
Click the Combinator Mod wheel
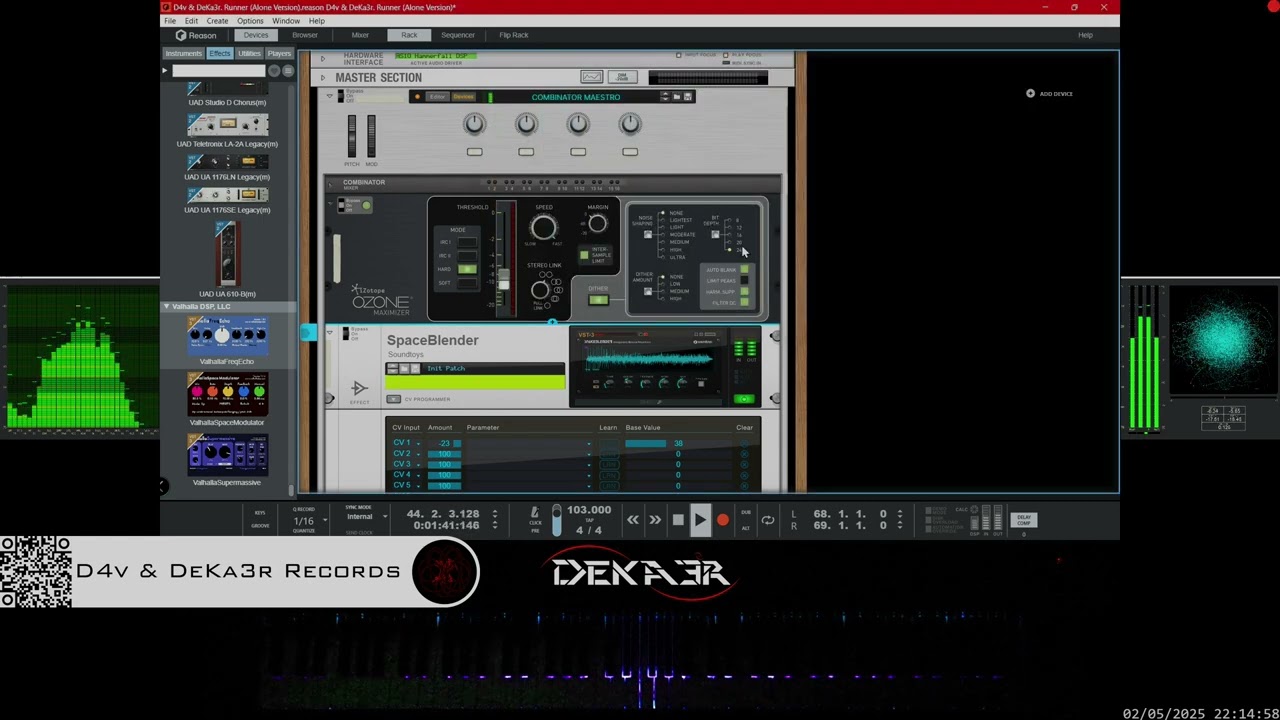[371, 136]
